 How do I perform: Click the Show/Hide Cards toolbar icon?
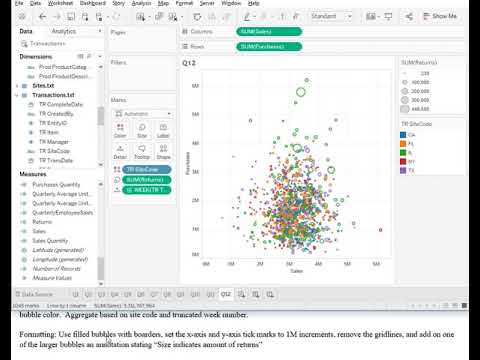pyautogui.click(x=371, y=16)
